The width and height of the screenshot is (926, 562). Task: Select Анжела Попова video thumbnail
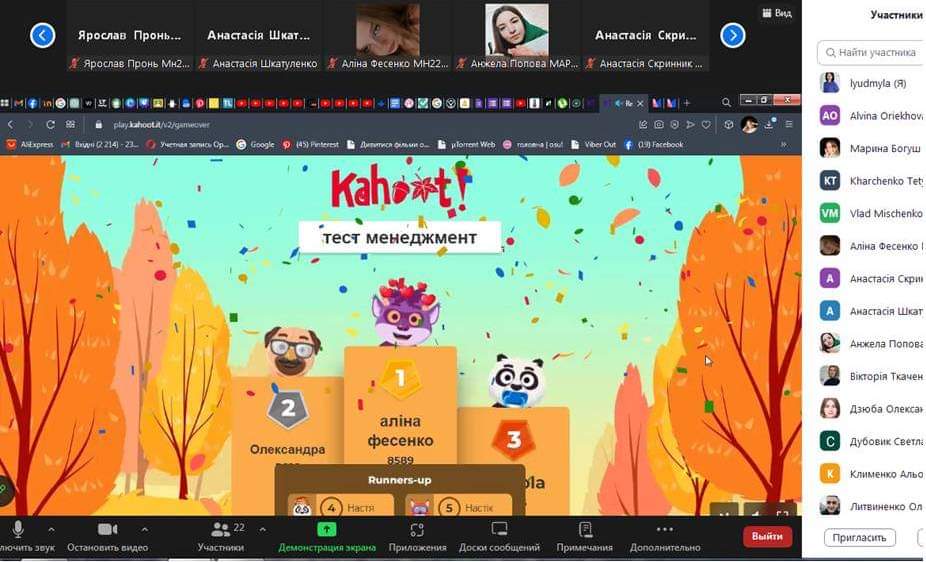tap(517, 36)
